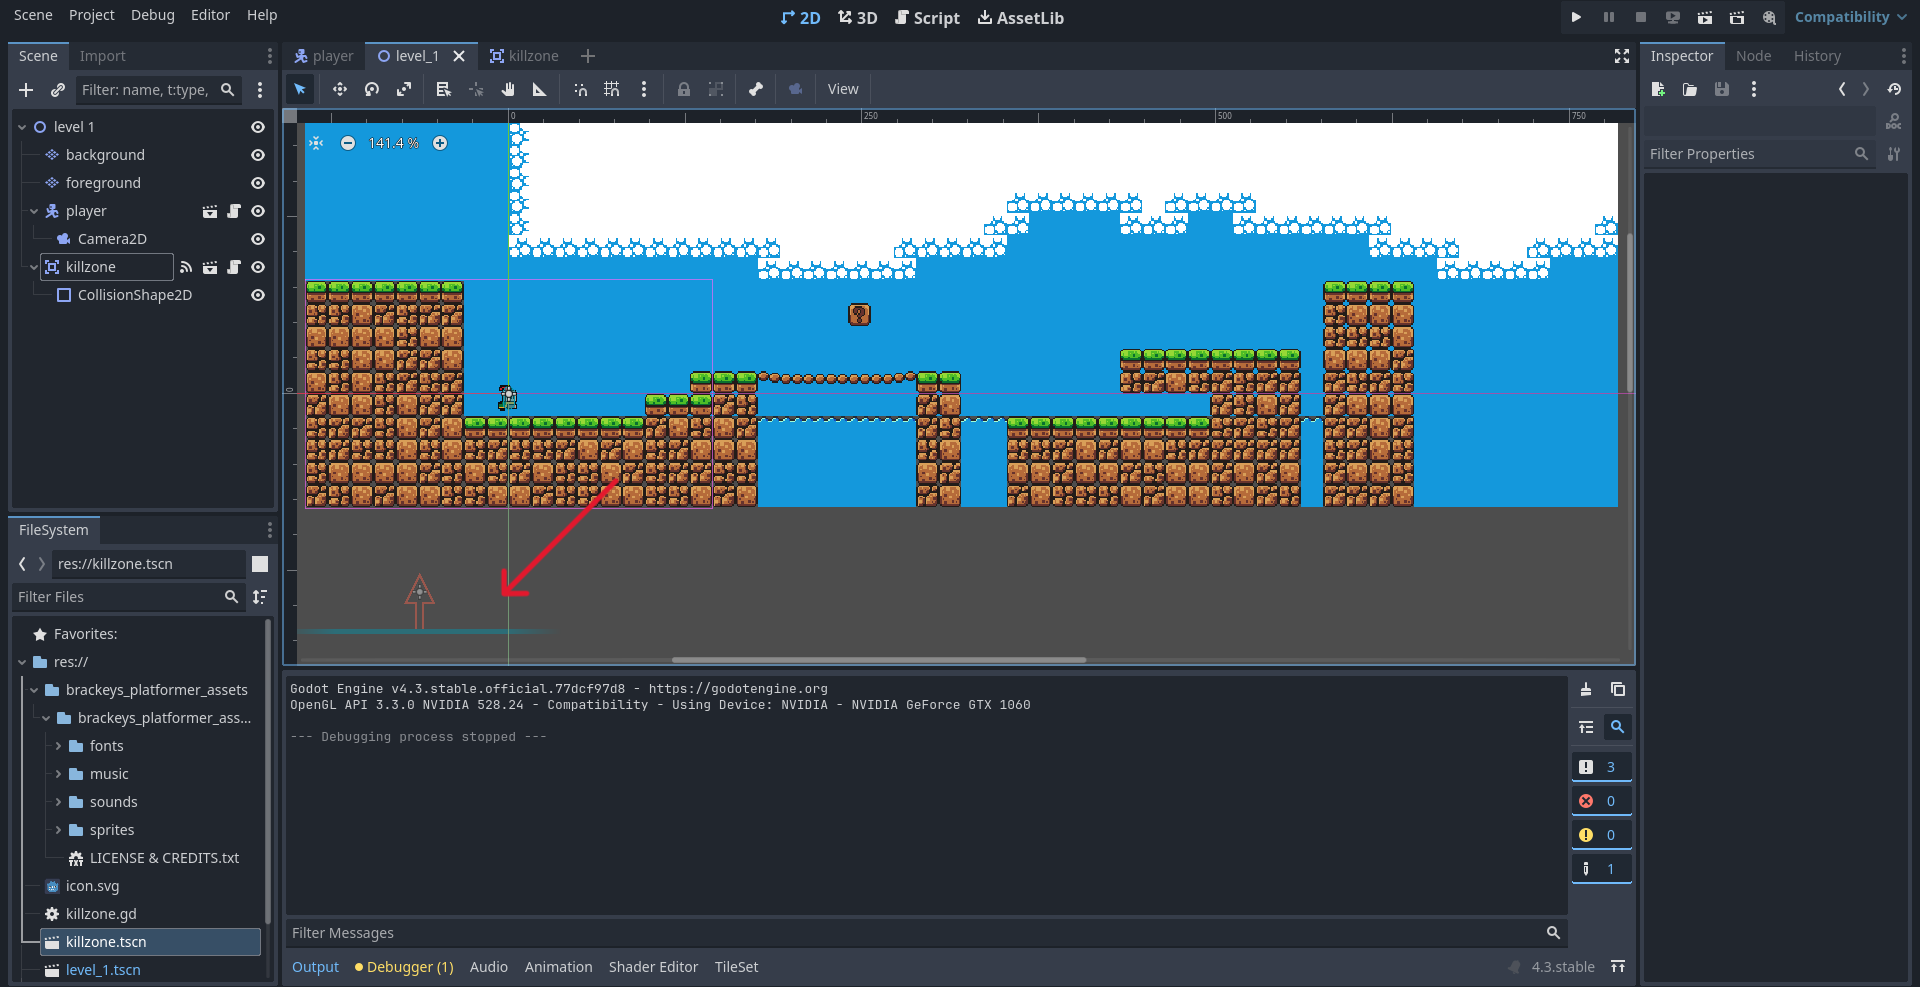Hide the foreground node
1920x987 pixels.
(x=258, y=183)
